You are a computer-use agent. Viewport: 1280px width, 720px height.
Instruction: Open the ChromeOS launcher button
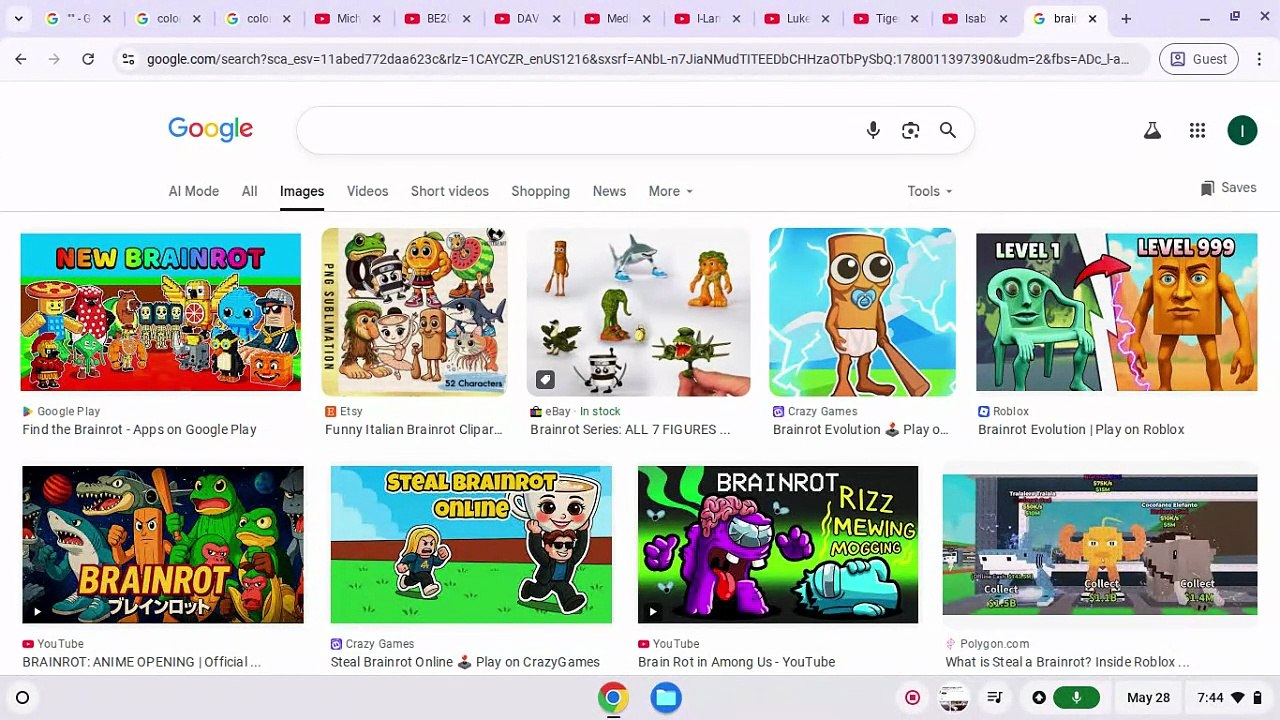22,698
